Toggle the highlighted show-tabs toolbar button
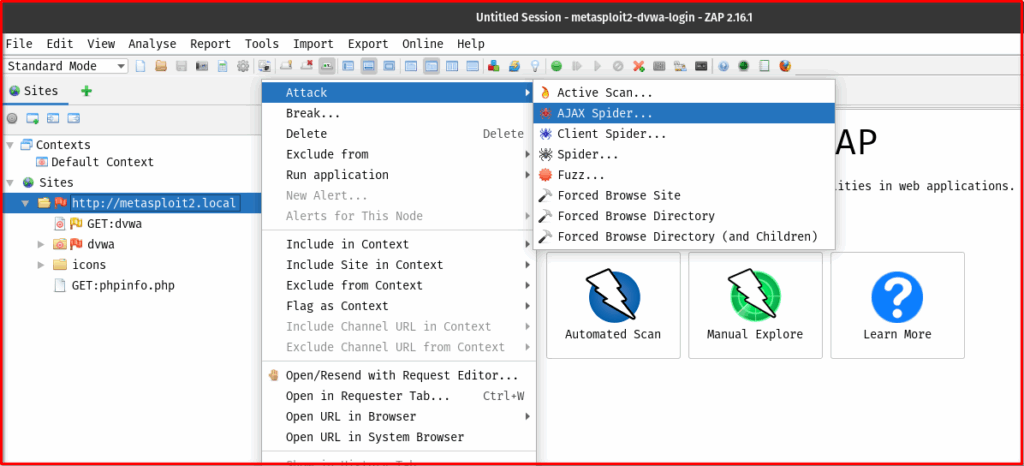The width and height of the screenshot is (1024, 466). pyautogui.click(x=327, y=66)
